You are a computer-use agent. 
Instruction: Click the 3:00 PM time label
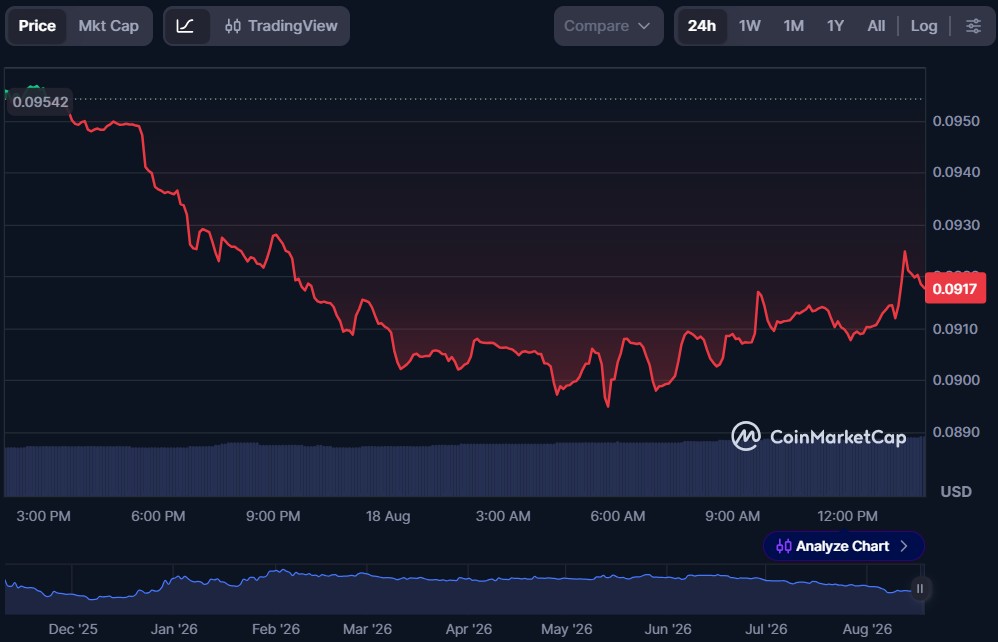tap(43, 516)
